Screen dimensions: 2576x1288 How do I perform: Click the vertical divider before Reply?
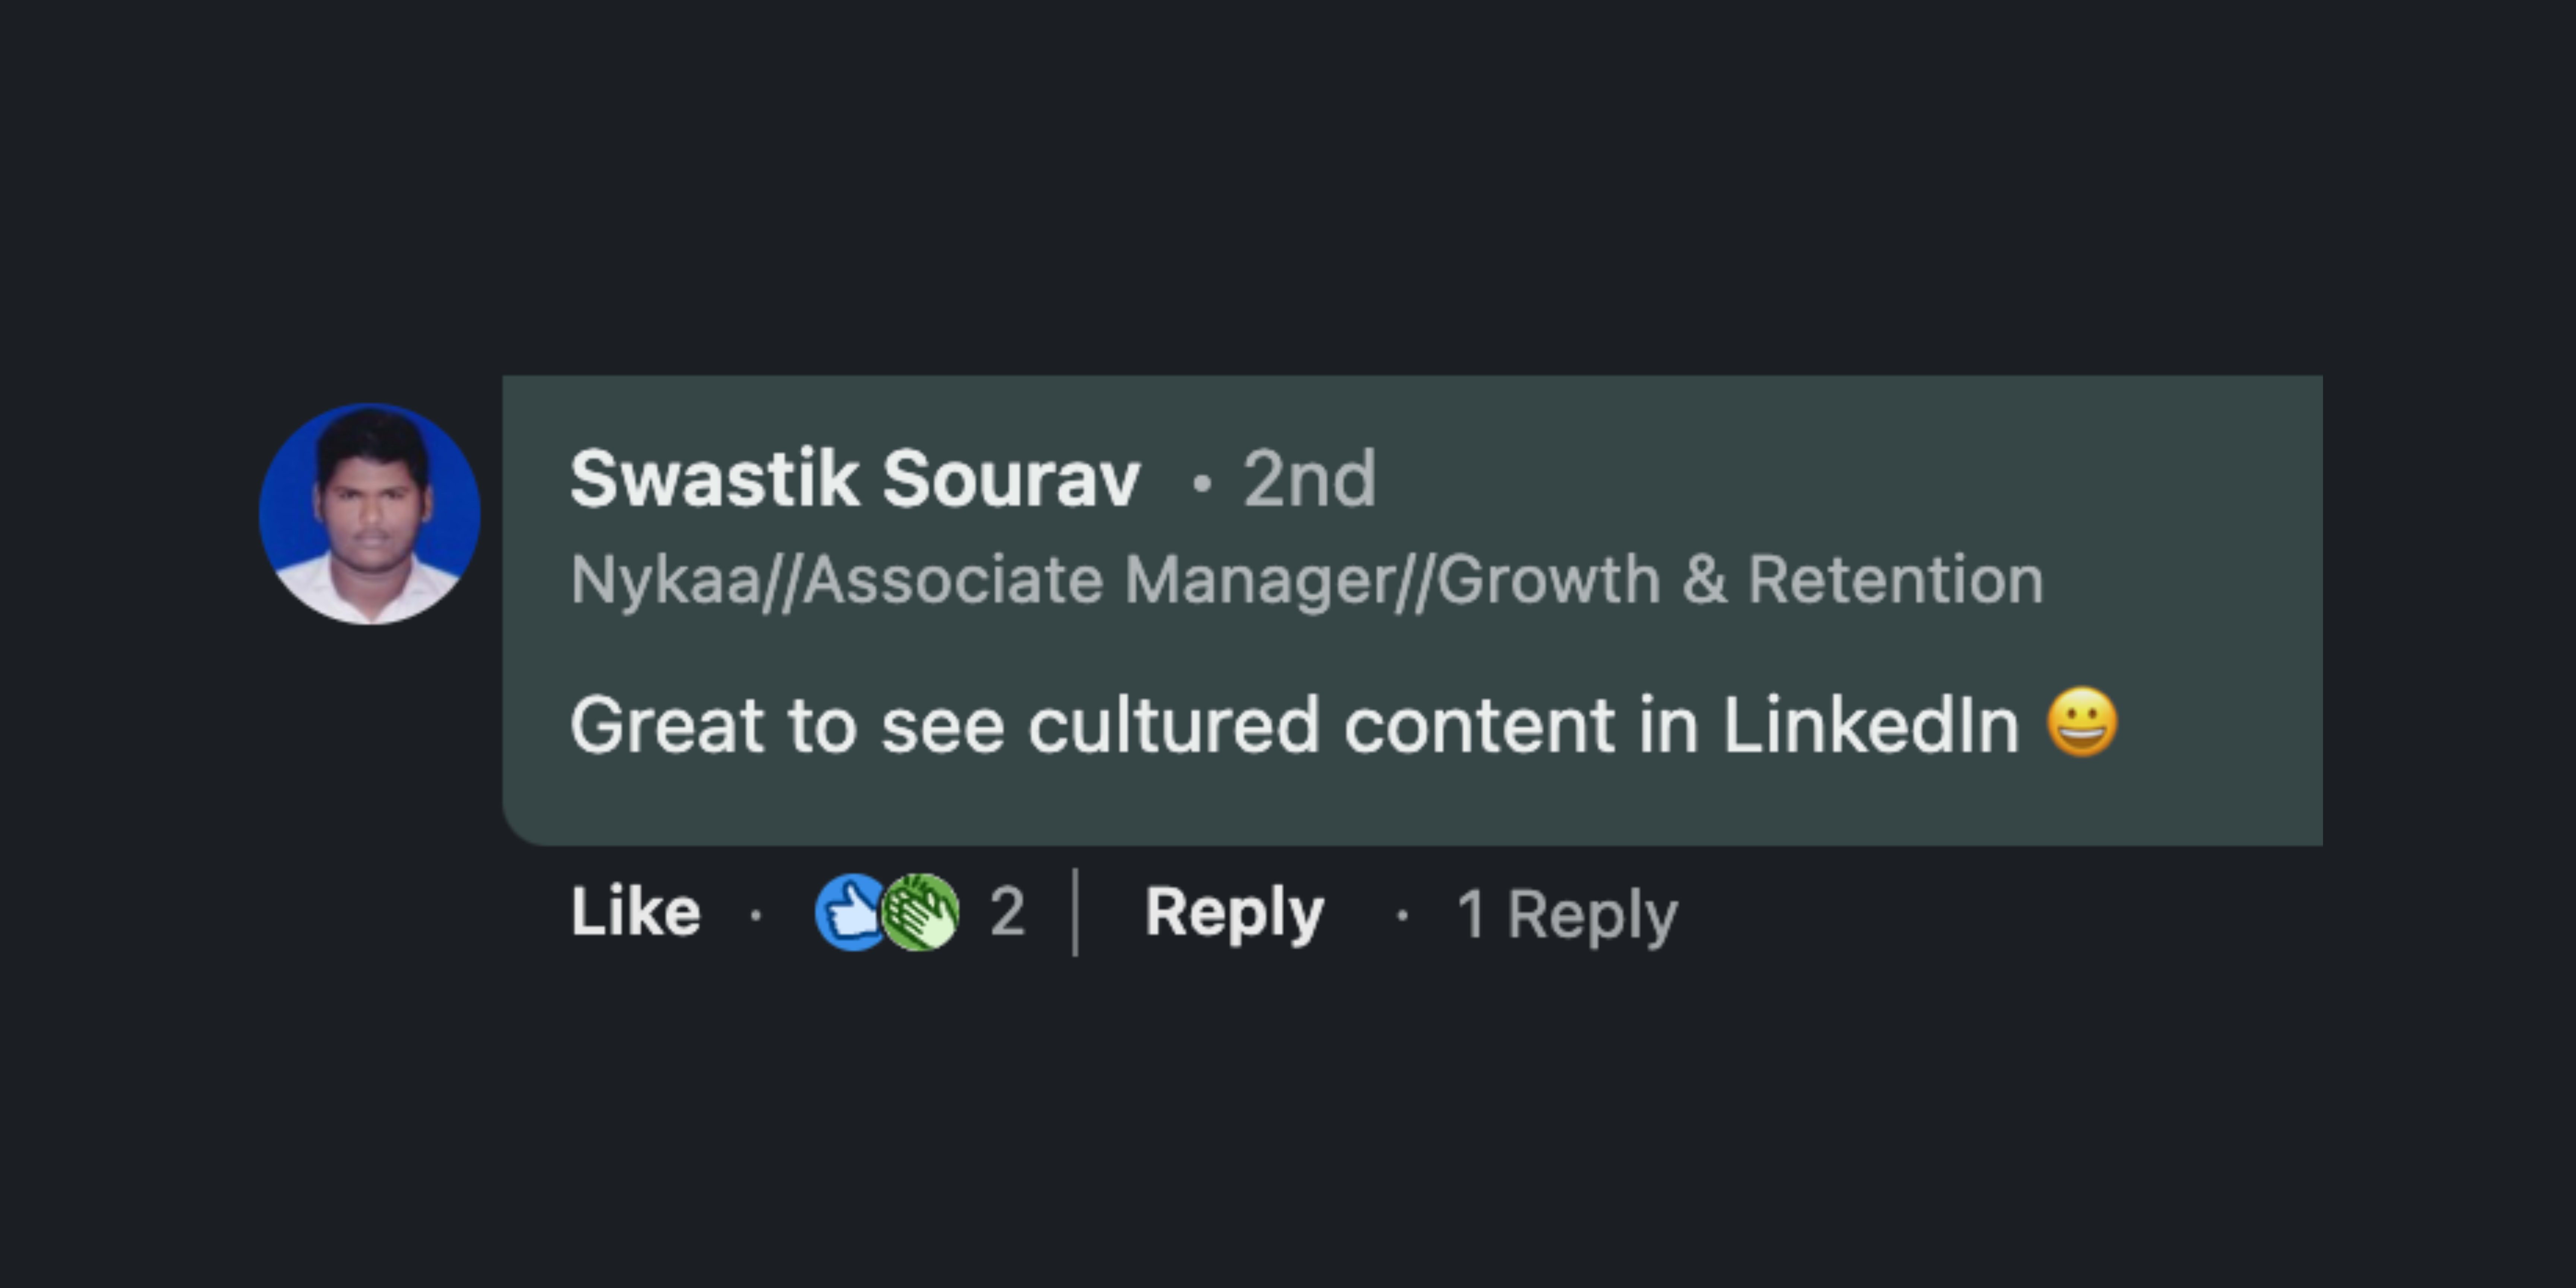click(x=1075, y=912)
